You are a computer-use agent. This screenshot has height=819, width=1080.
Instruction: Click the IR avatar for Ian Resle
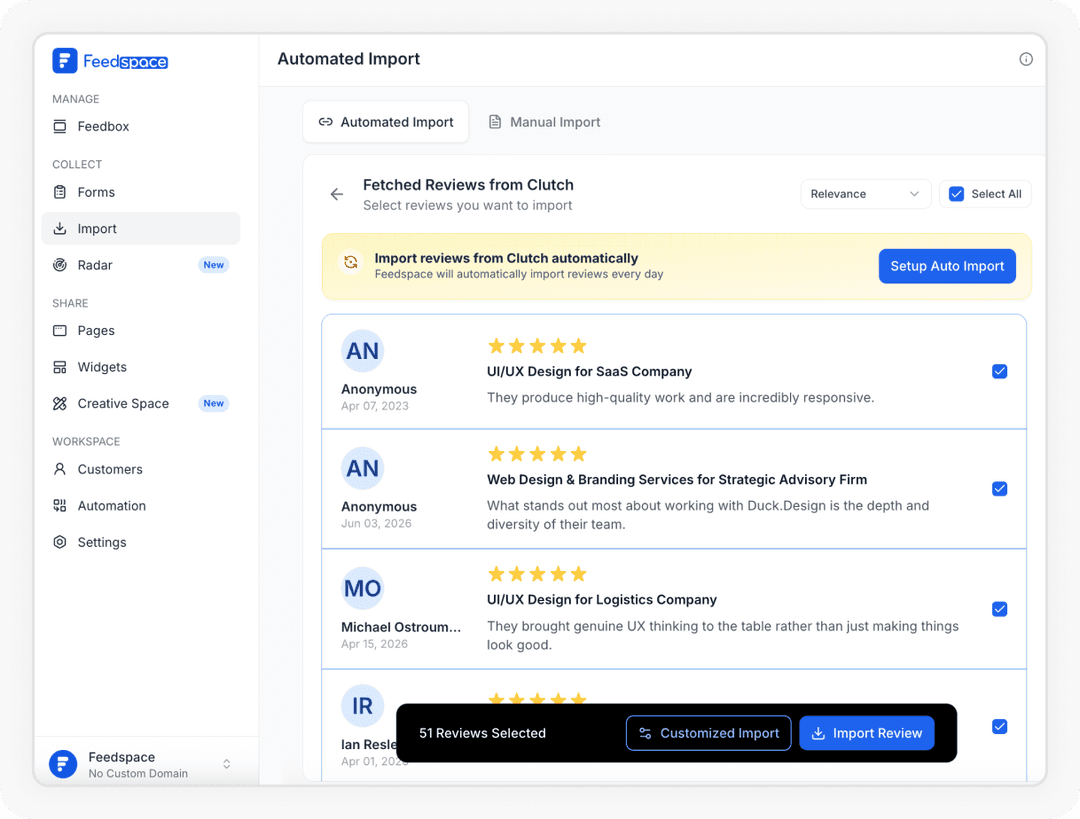click(x=362, y=705)
